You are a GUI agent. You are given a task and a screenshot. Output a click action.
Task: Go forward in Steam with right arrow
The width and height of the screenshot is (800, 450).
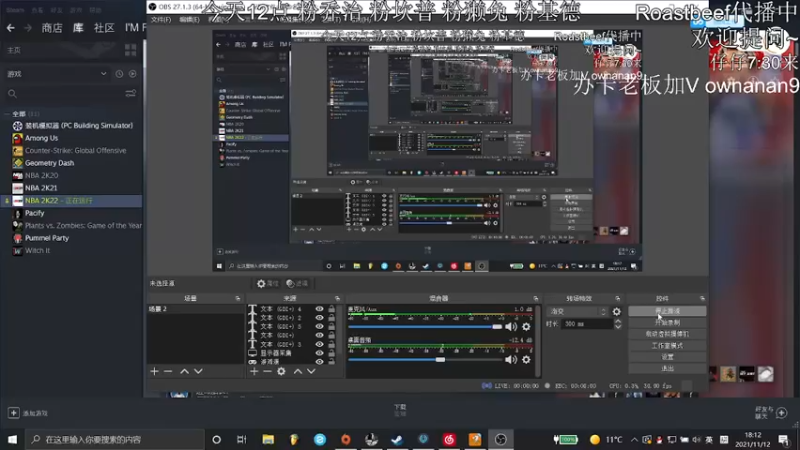(x=28, y=28)
